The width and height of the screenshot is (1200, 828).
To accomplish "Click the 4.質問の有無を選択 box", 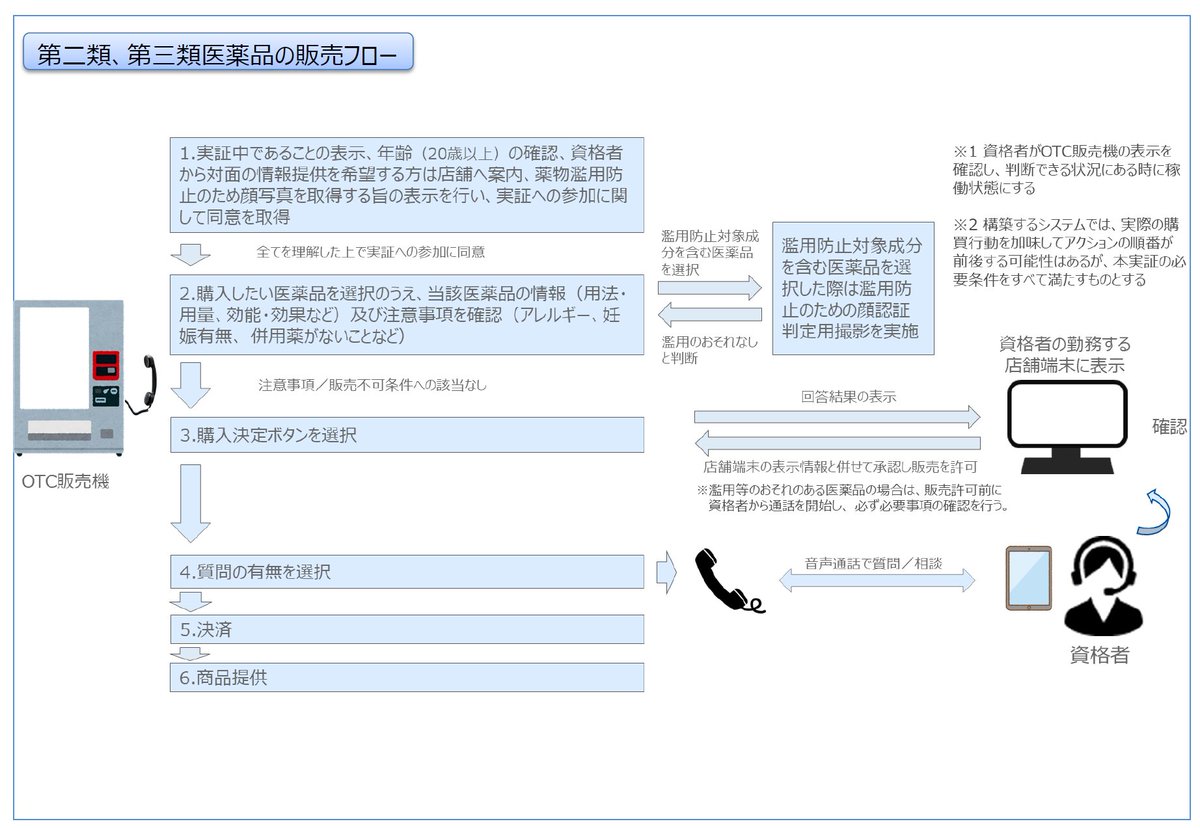I will click(407, 571).
